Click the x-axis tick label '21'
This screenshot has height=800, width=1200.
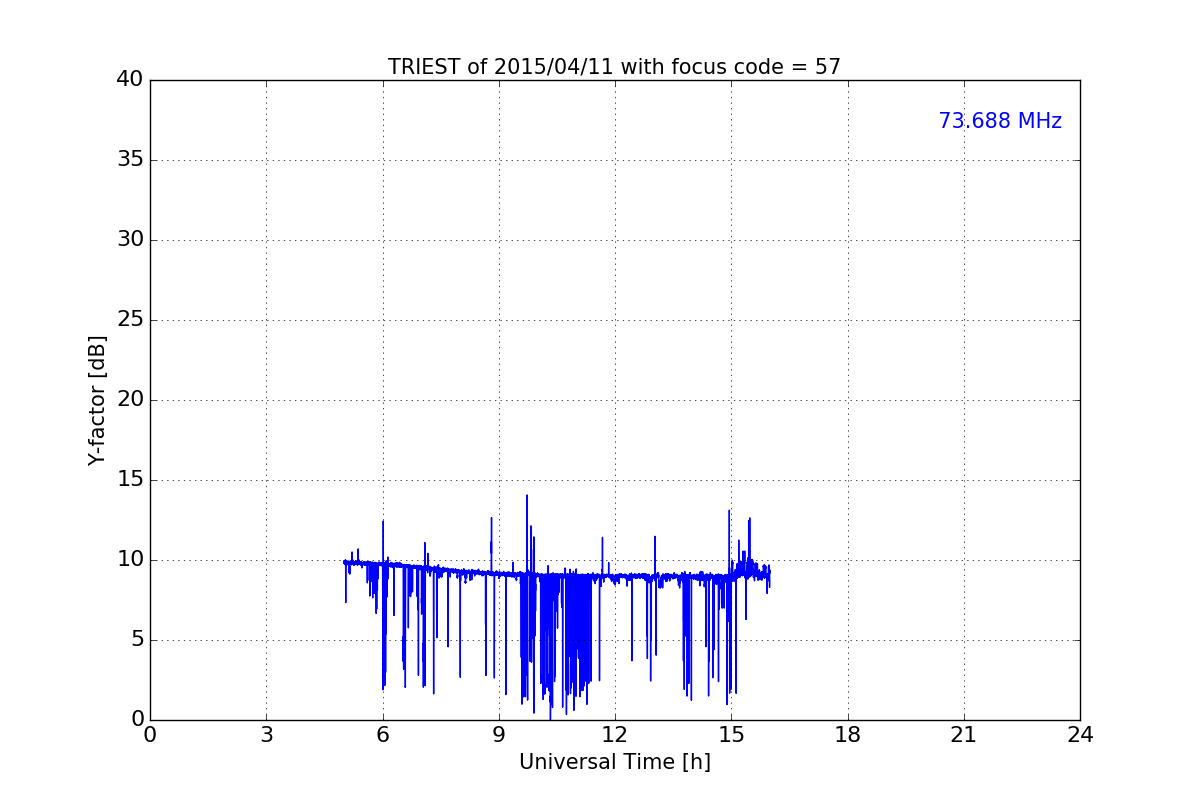pyautogui.click(x=964, y=735)
